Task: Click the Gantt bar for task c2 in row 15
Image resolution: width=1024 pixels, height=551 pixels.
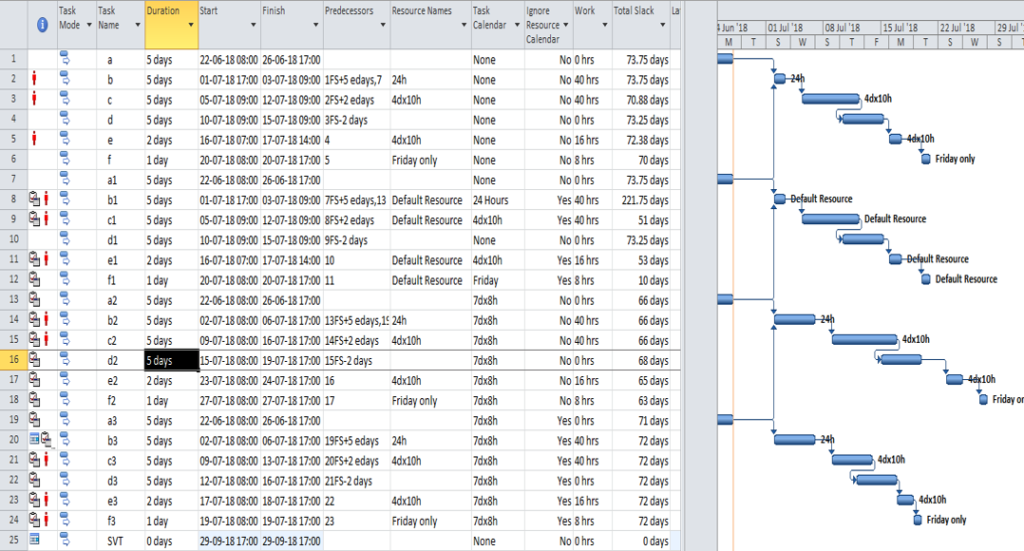Action: point(865,339)
